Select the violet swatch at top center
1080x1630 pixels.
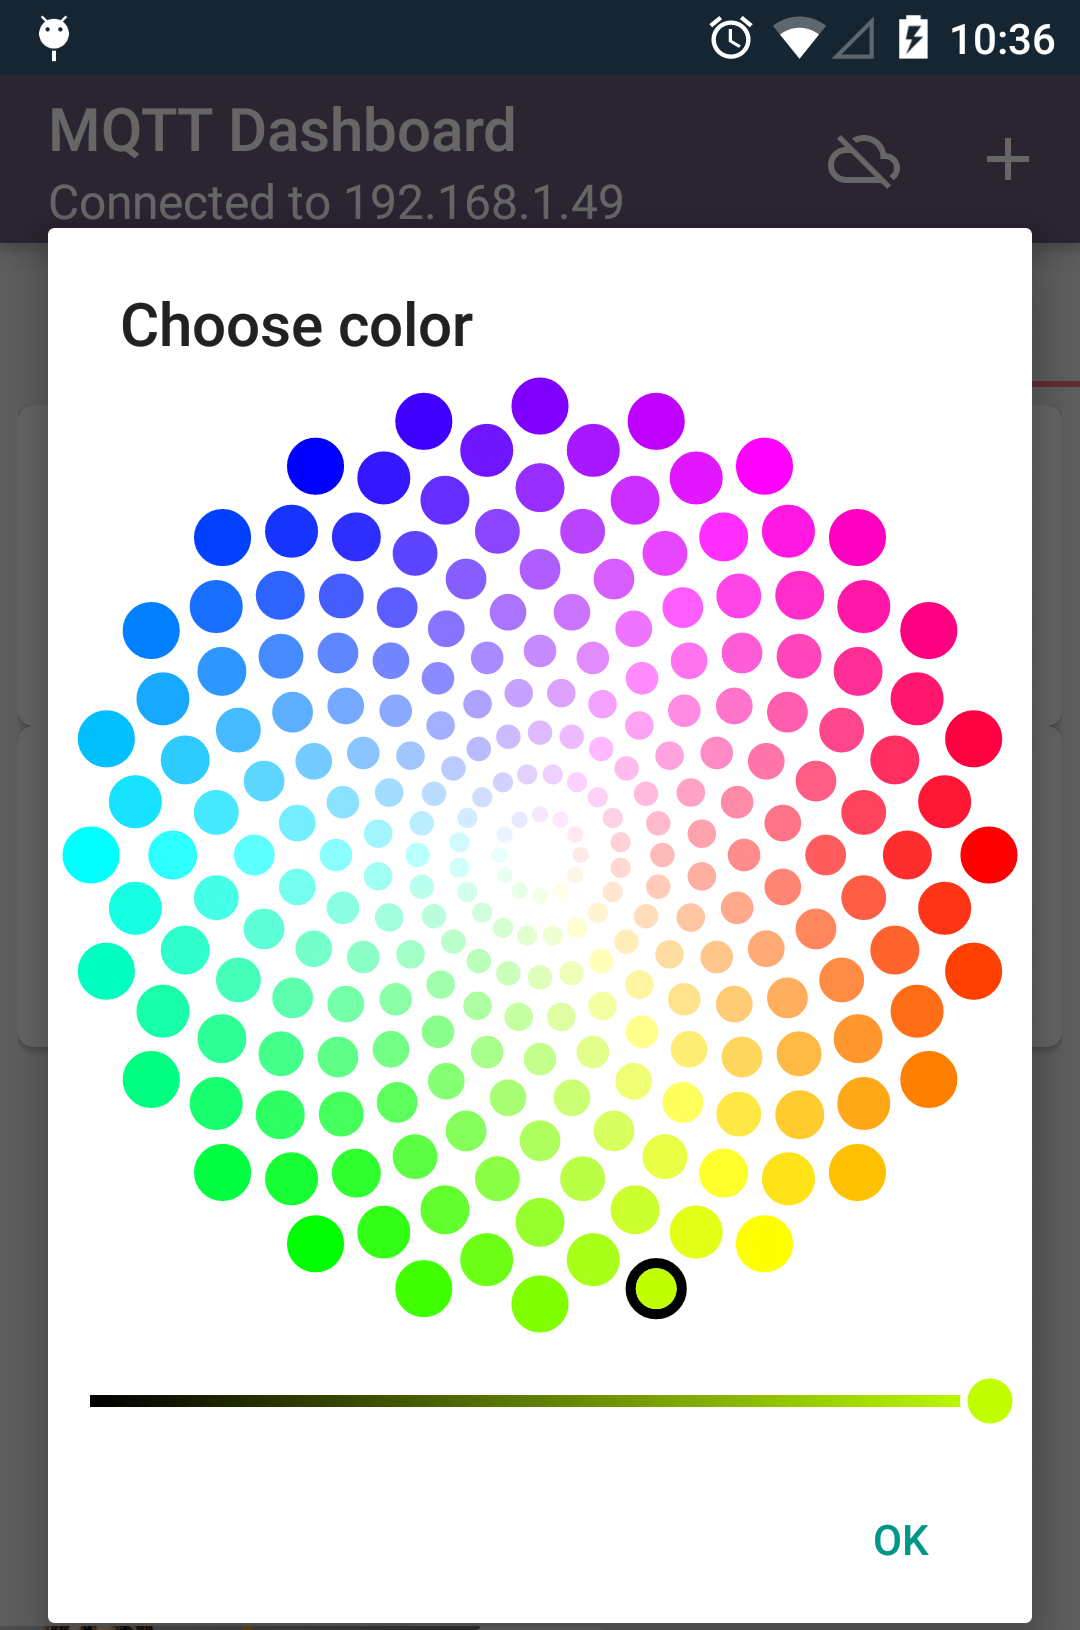click(540, 406)
